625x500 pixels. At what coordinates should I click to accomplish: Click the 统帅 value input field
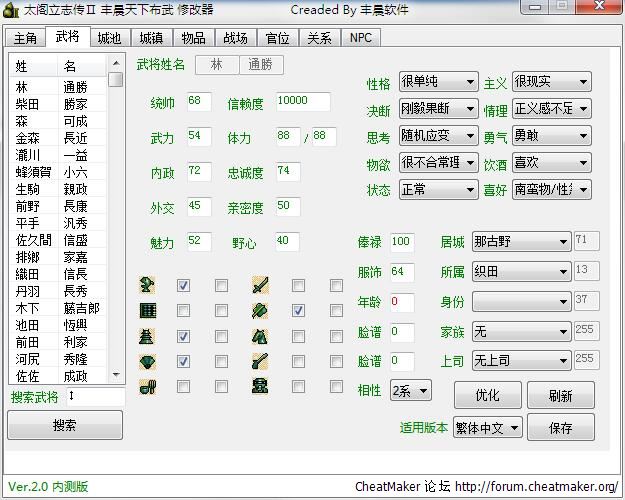tap(198, 102)
